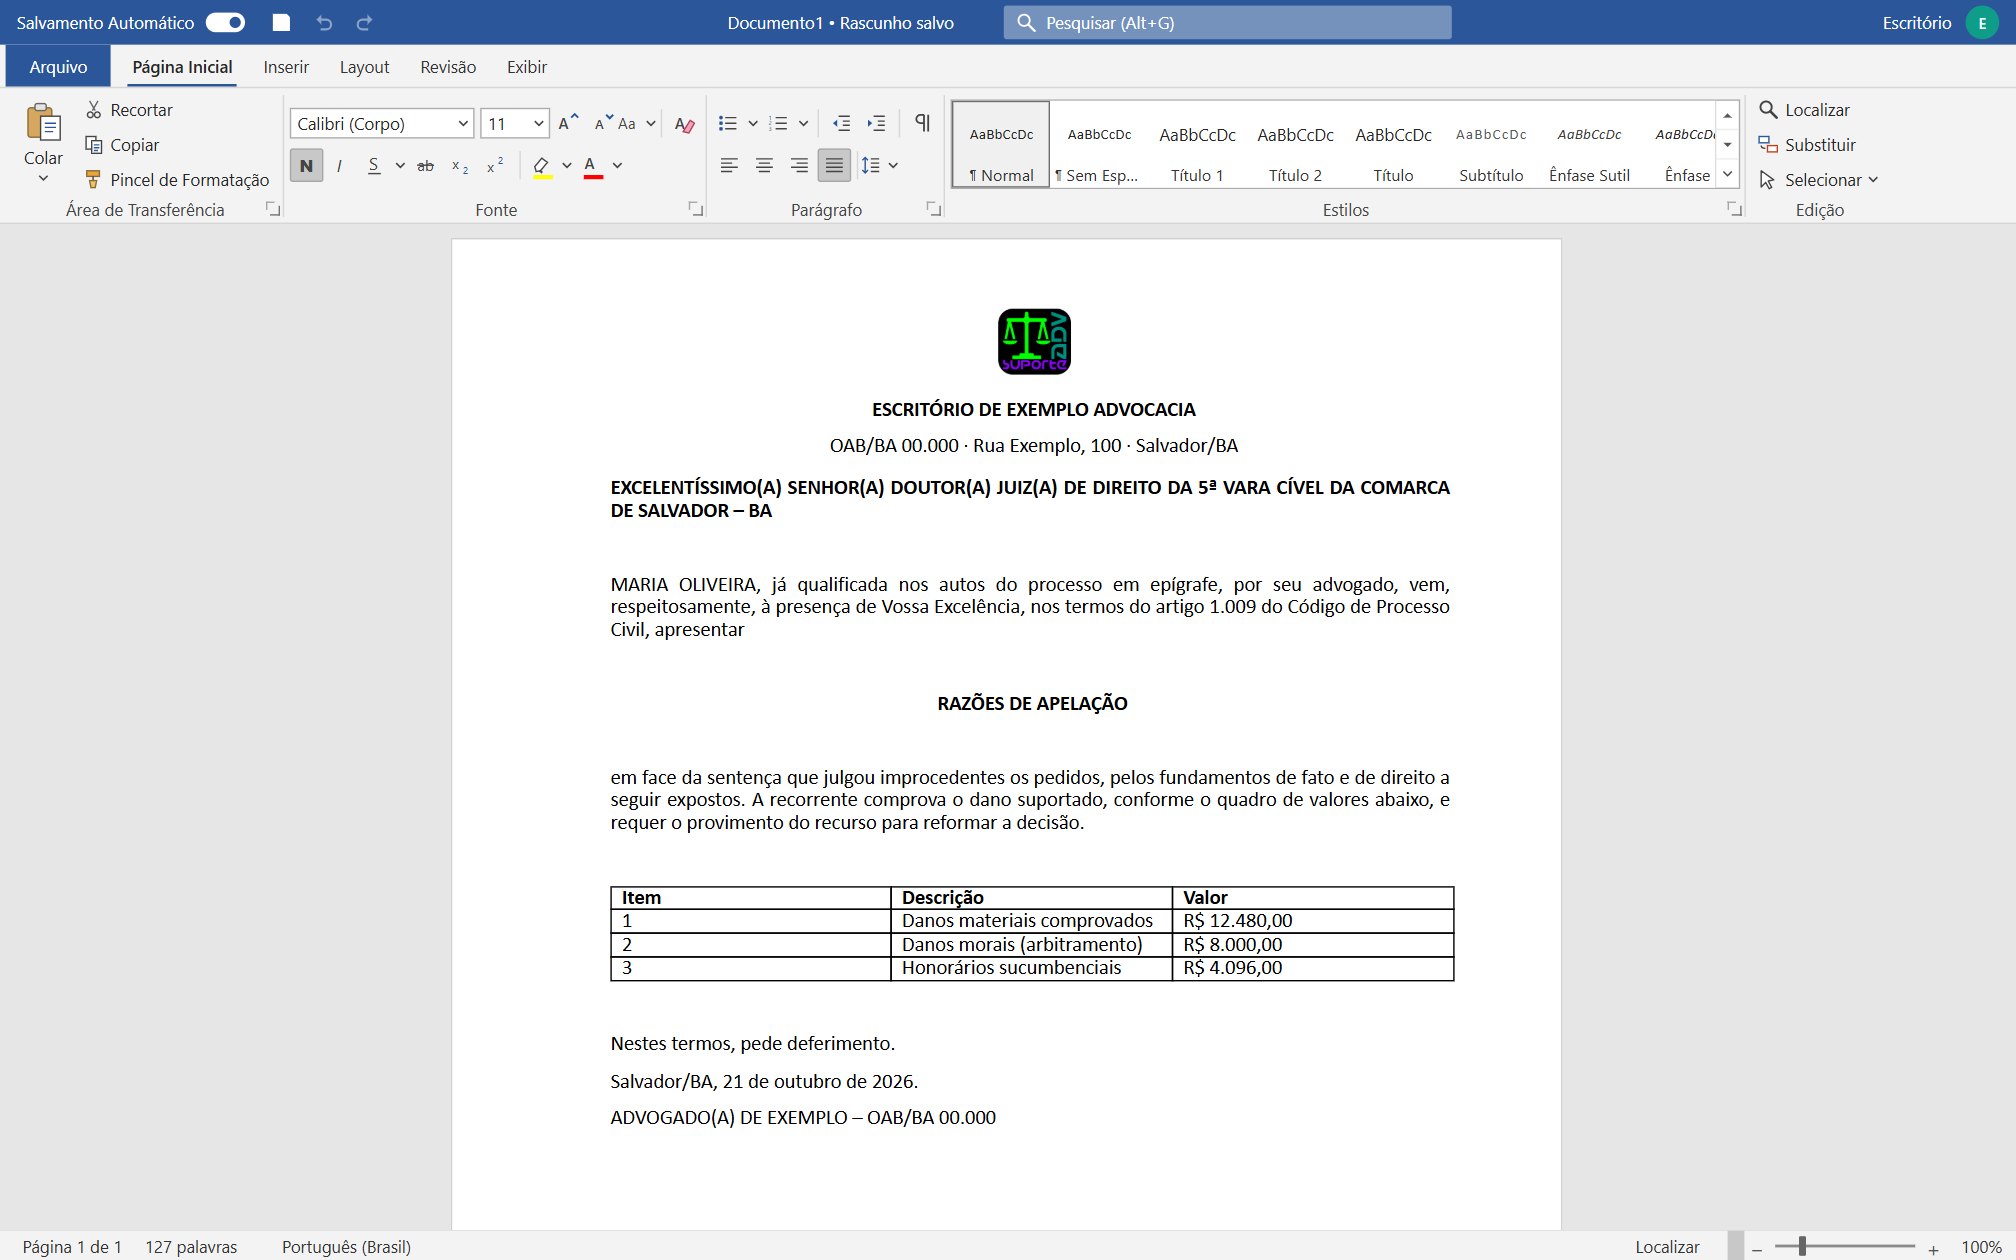This screenshot has width=2016, height=1260.
Task: Undo the last action
Action: 324,22
